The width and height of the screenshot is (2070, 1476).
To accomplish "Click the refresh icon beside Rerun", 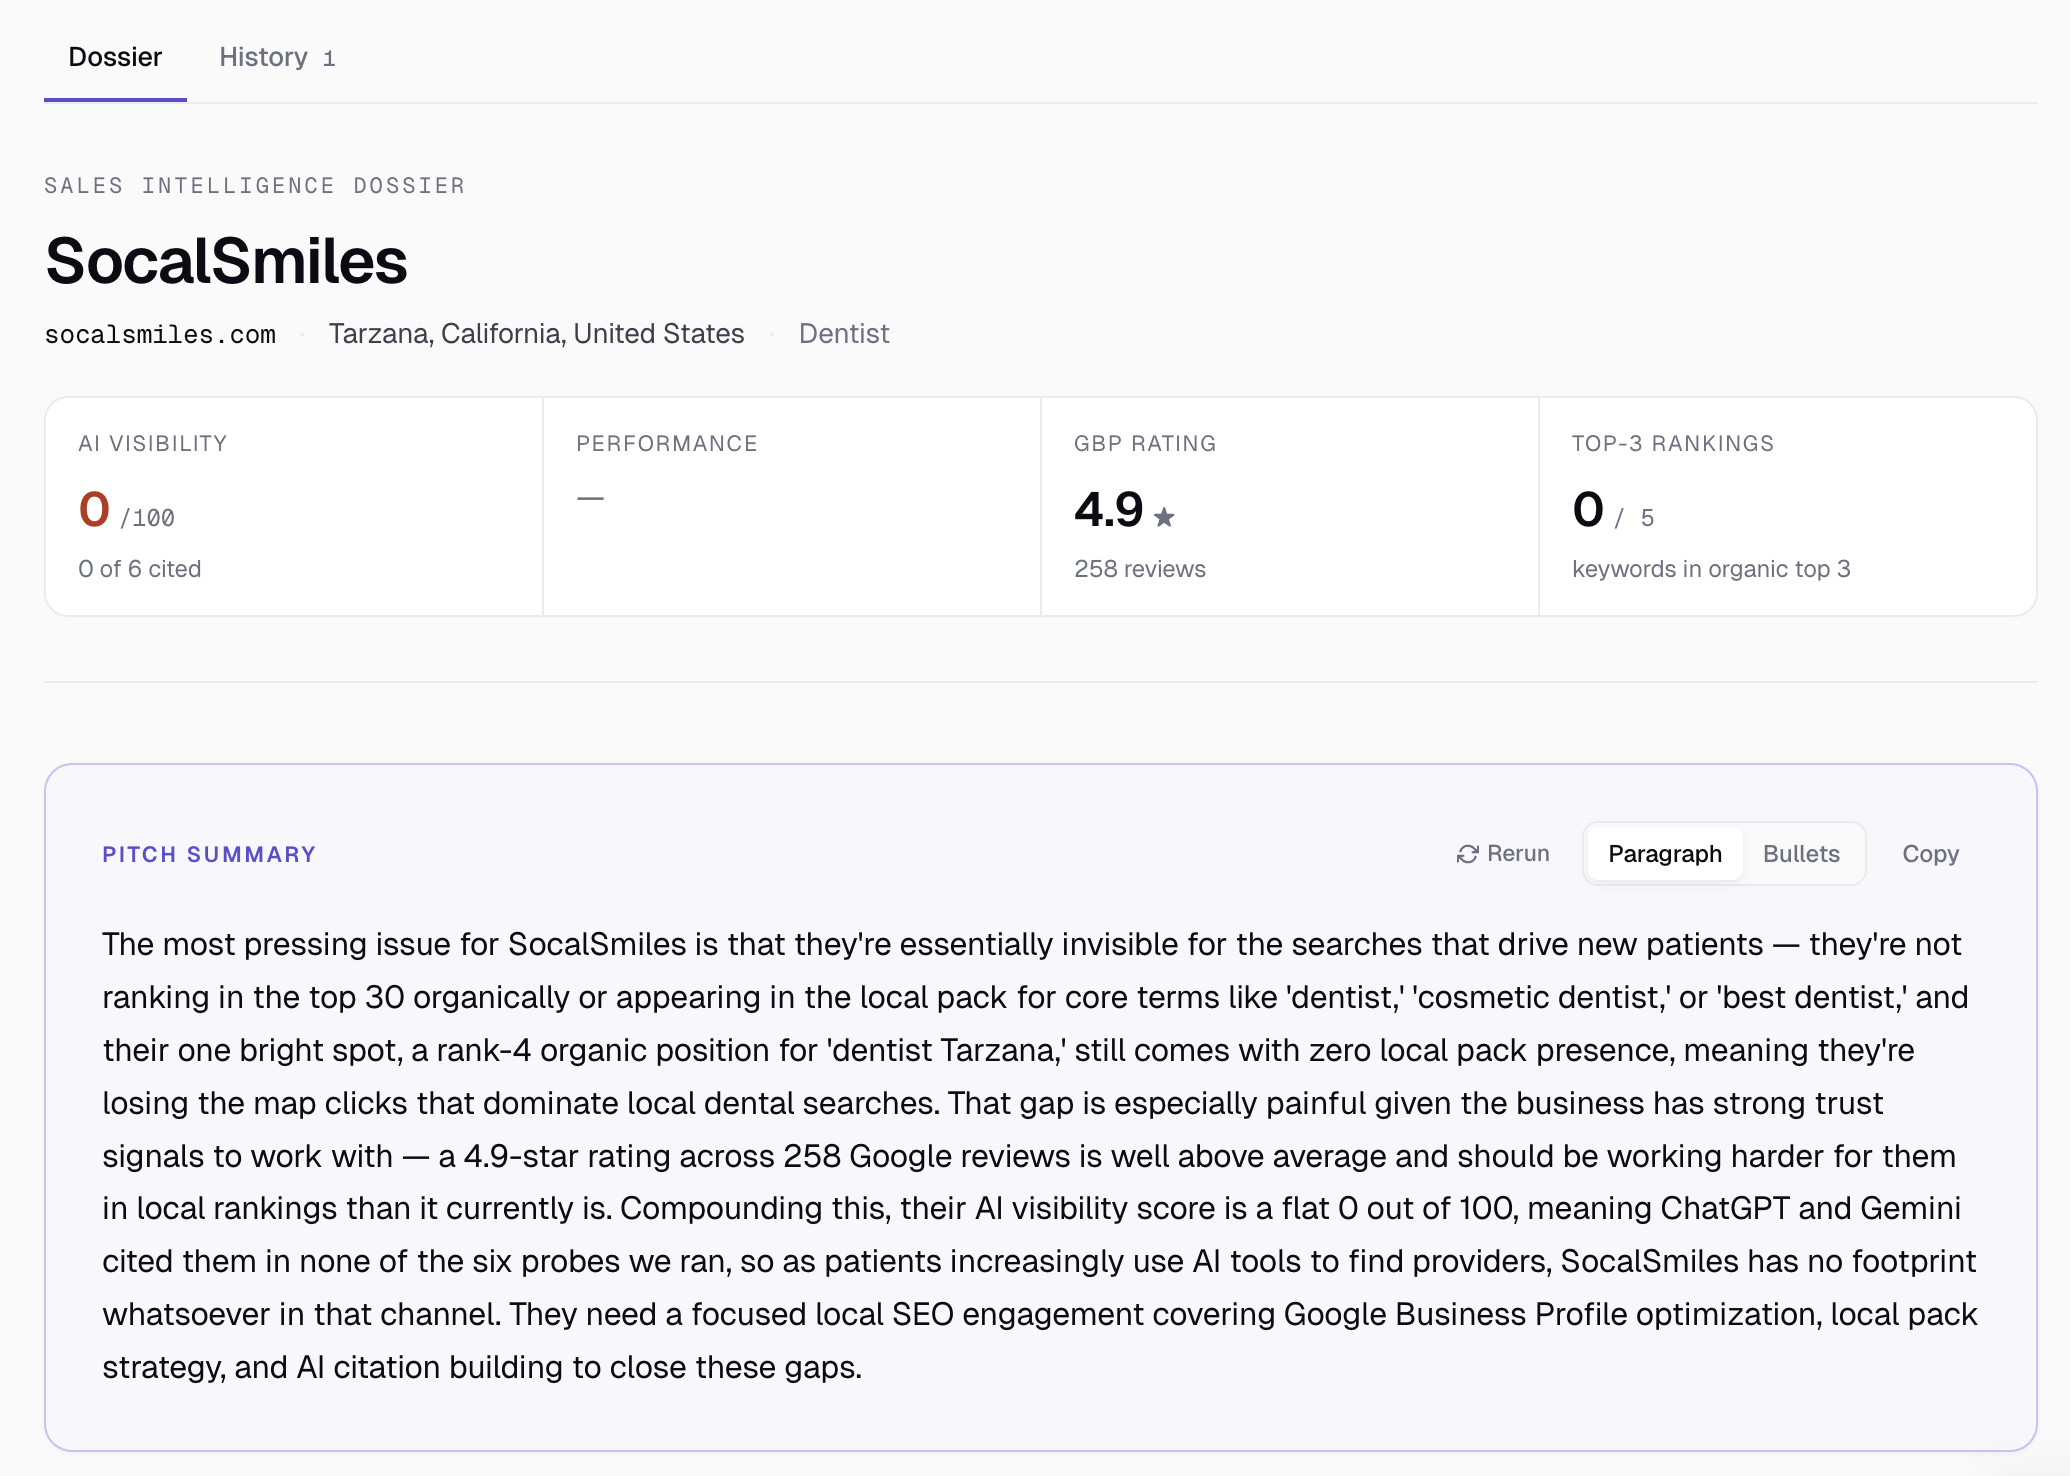I will click(1467, 853).
